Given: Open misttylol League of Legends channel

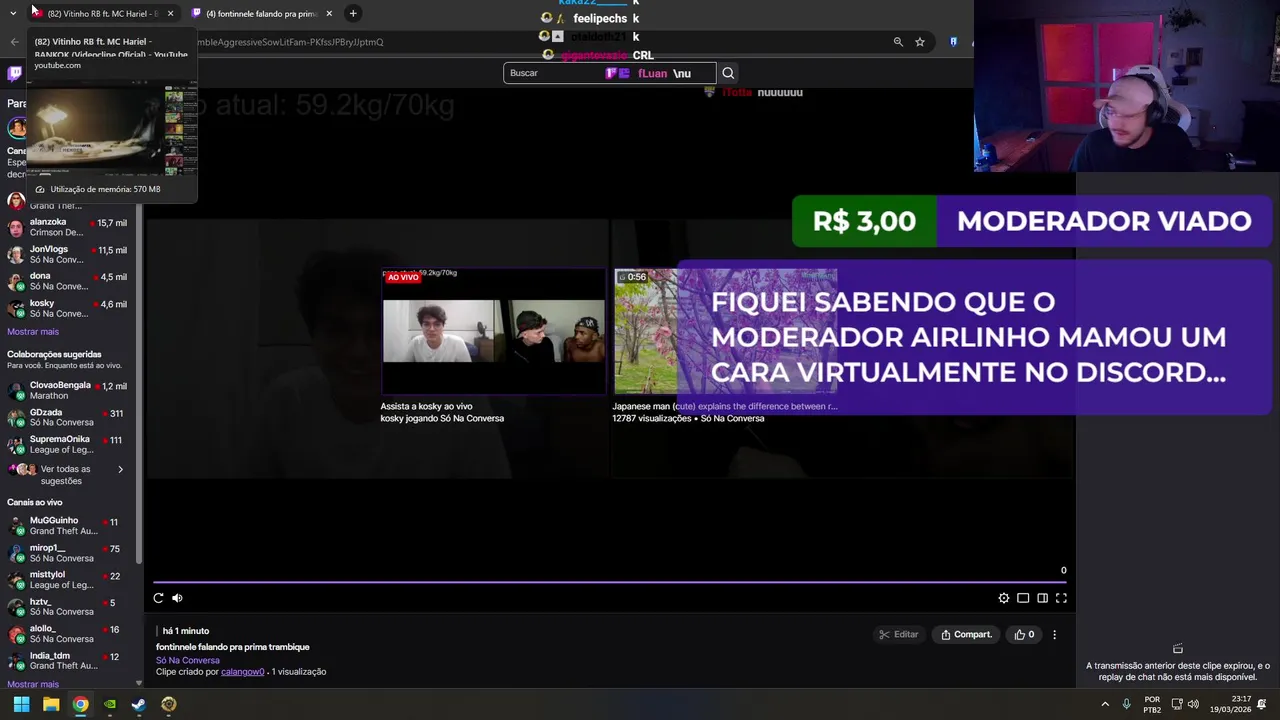Looking at the screenshot, I should coord(70,580).
